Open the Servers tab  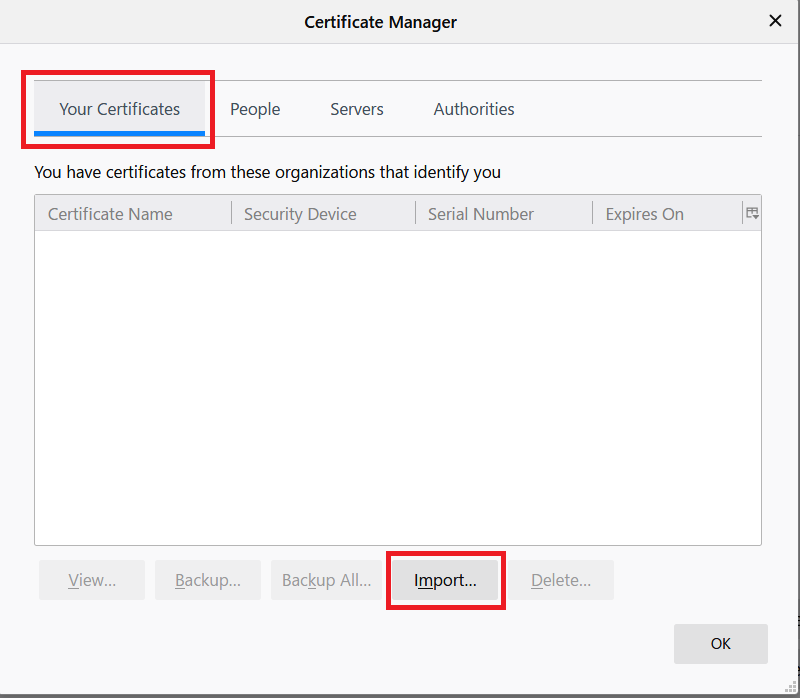point(356,109)
